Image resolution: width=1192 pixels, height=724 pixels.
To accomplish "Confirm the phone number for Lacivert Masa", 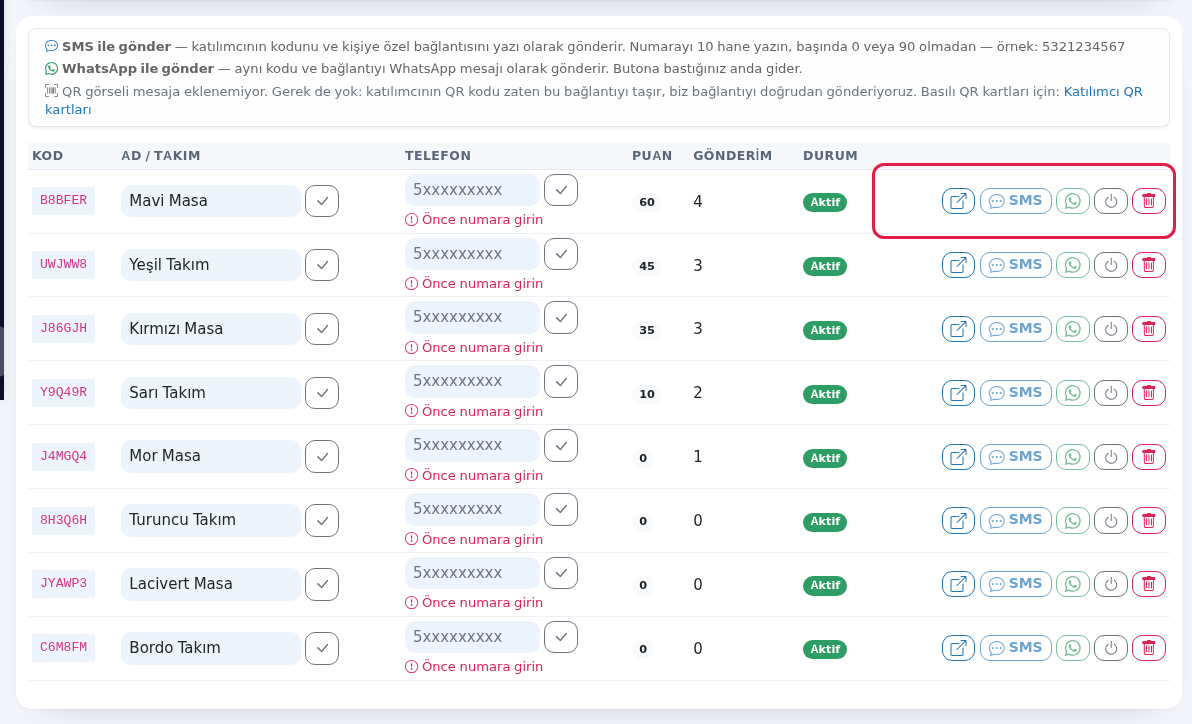I will pos(561,573).
